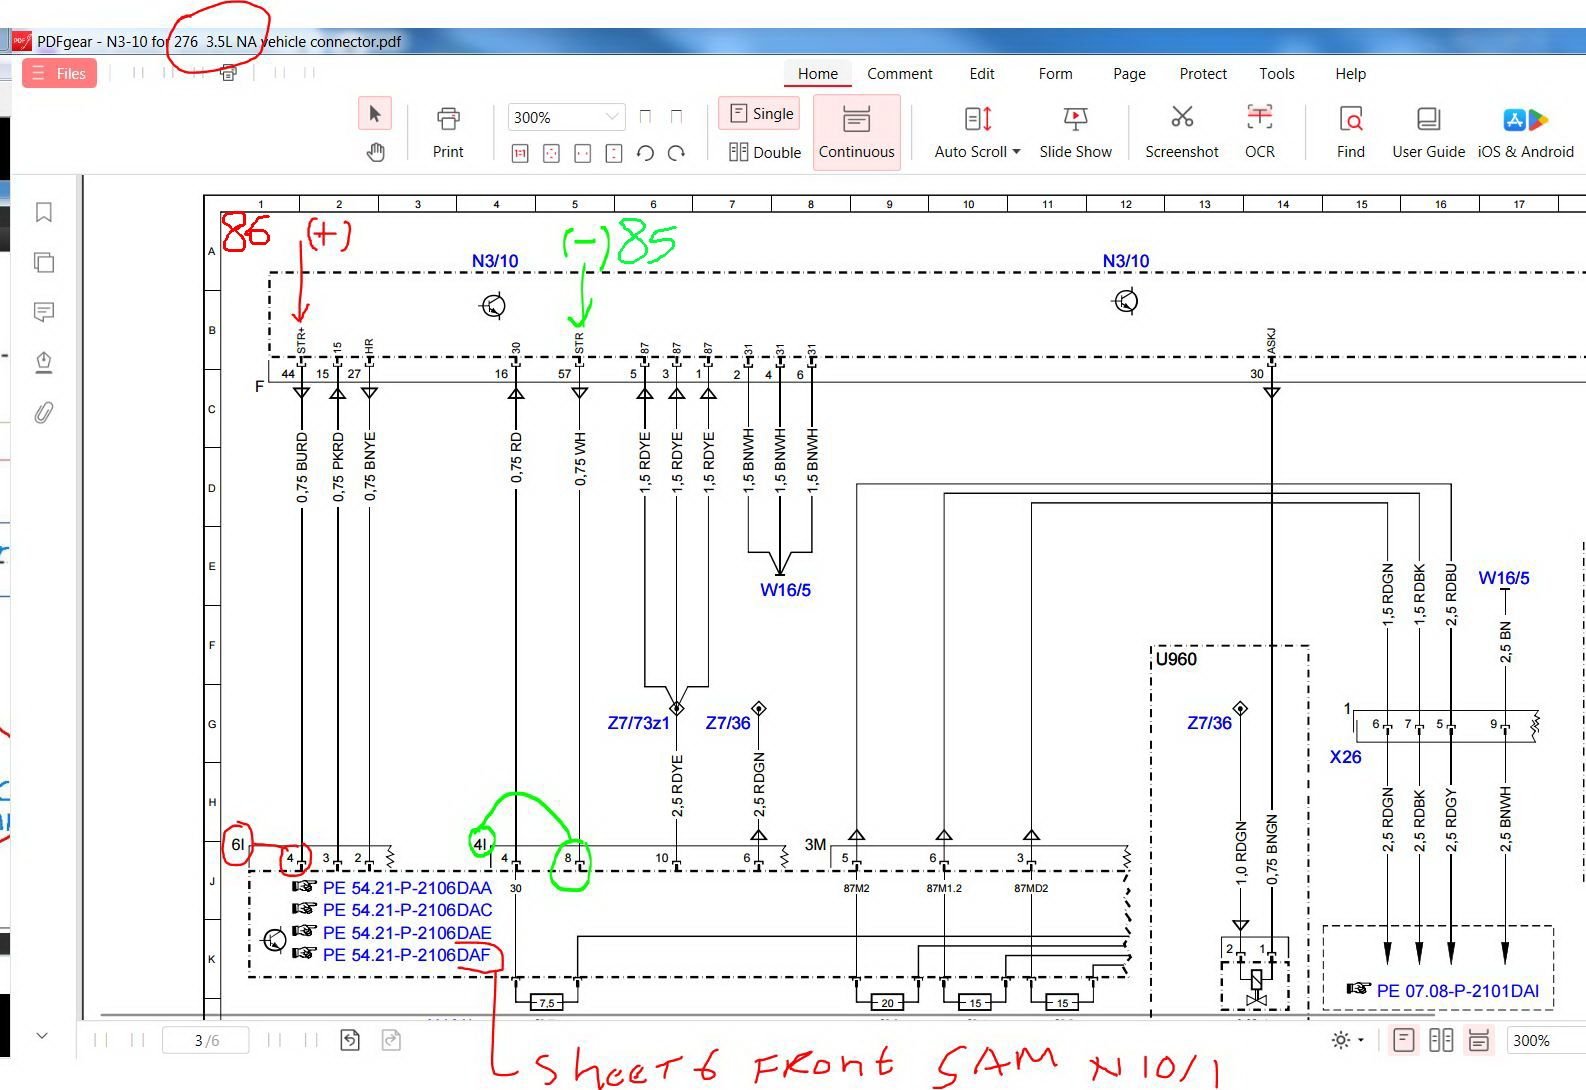
Task: Click the page number field showing 3/6
Action: tap(207, 1040)
